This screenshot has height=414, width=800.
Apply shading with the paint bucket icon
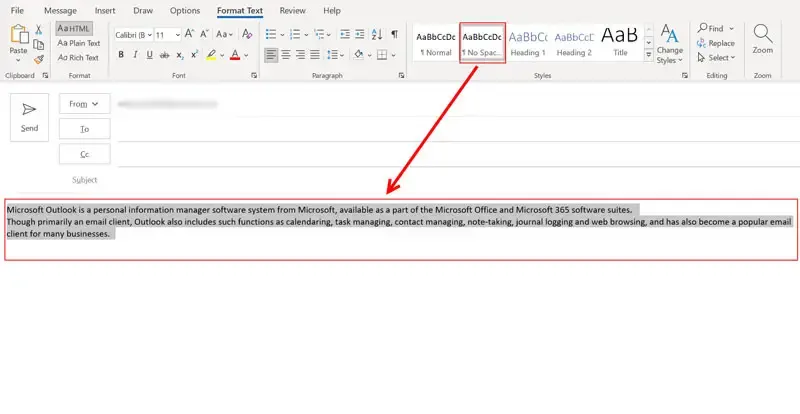click(x=359, y=54)
